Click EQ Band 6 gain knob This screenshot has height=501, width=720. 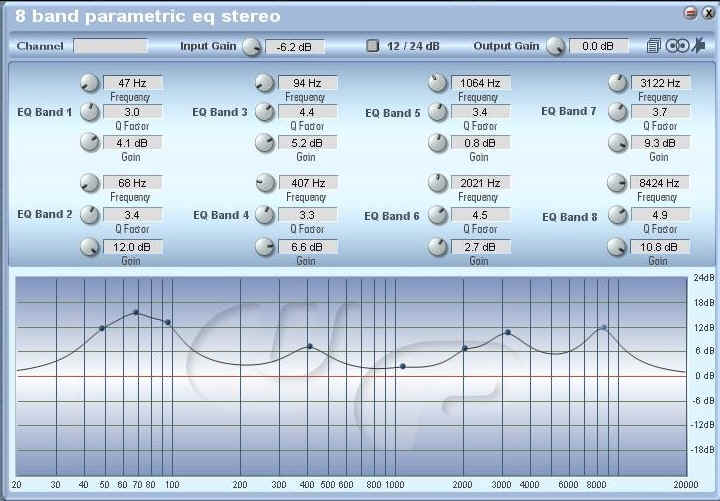pos(438,247)
